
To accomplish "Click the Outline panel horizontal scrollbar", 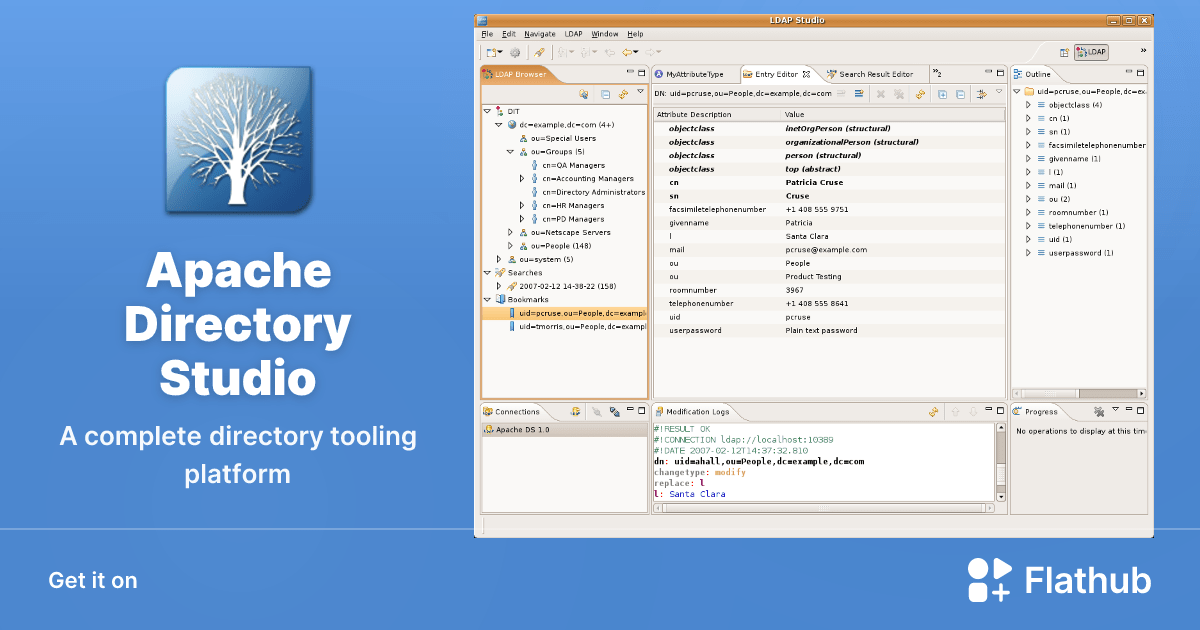I will pos(1080,393).
